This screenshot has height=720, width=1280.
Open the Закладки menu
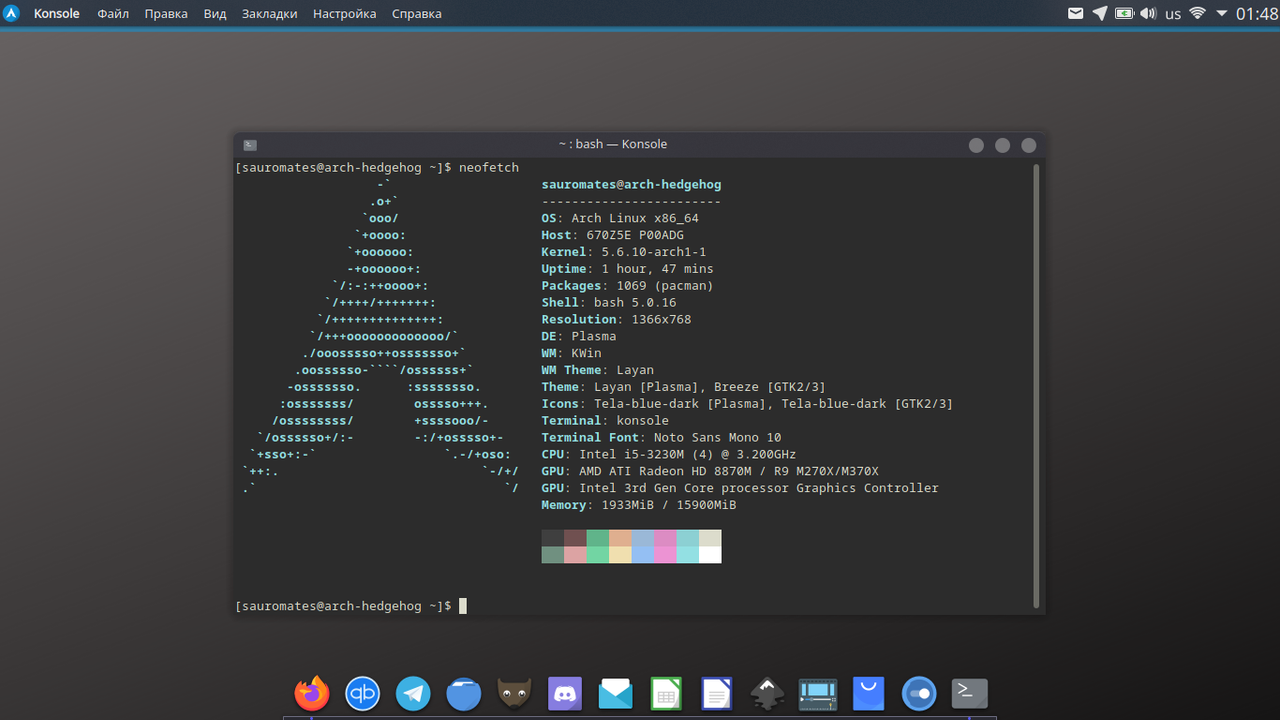point(269,14)
